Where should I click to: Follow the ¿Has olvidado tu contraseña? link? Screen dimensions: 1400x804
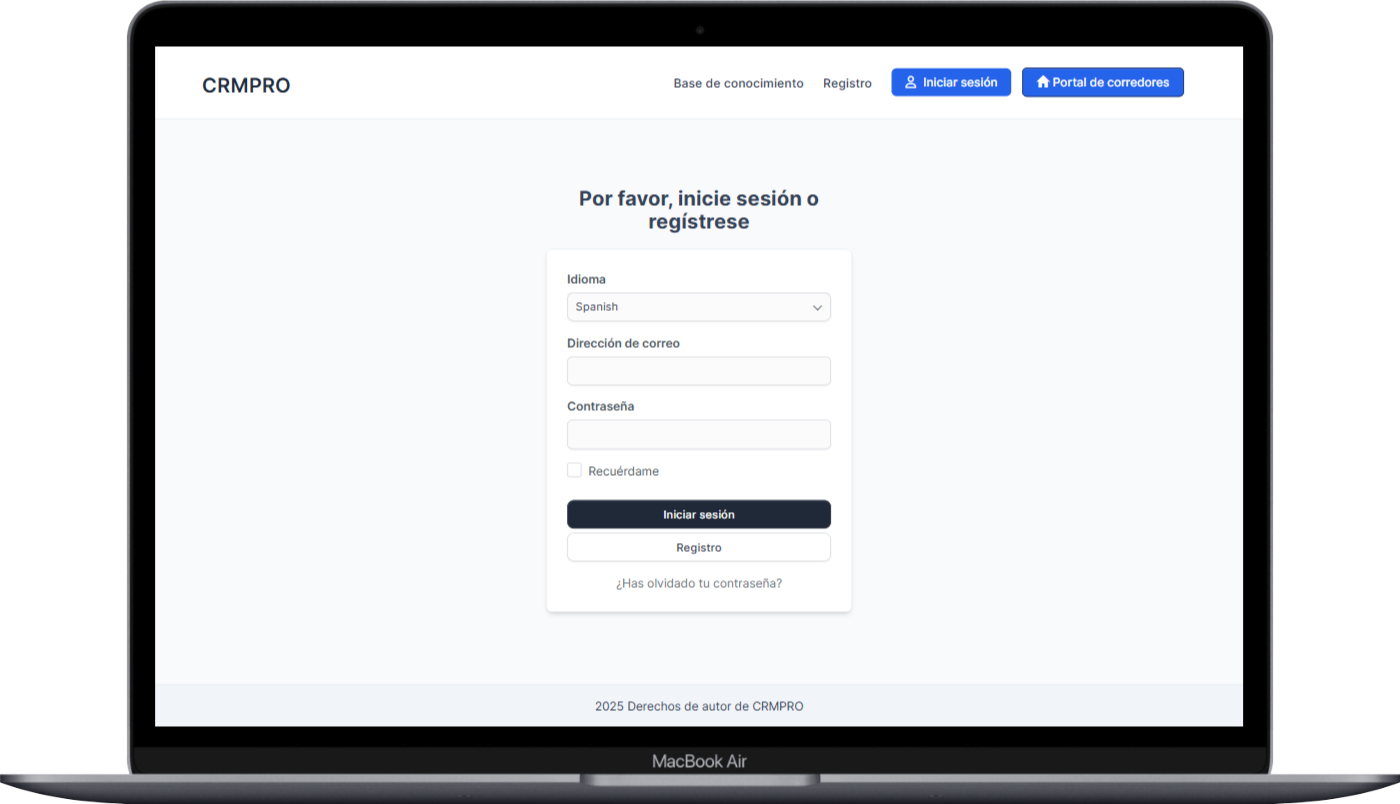click(698, 583)
